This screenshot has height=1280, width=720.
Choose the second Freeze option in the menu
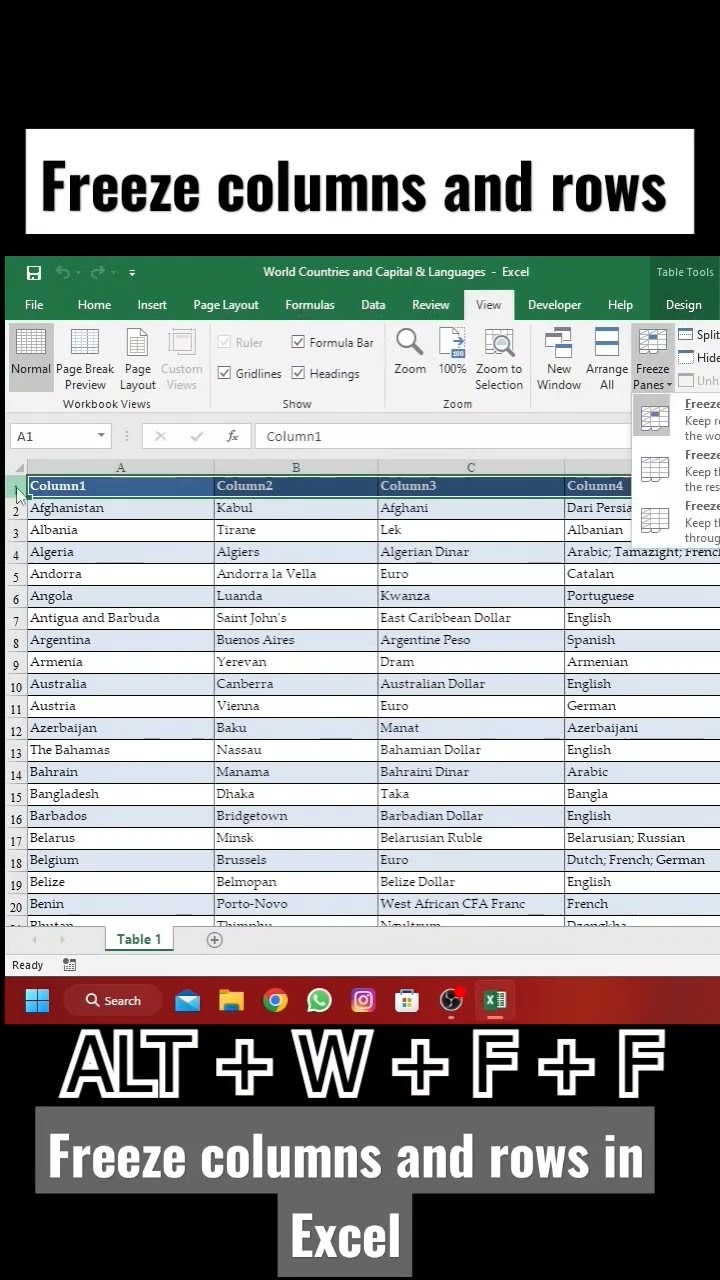click(678, 470)
